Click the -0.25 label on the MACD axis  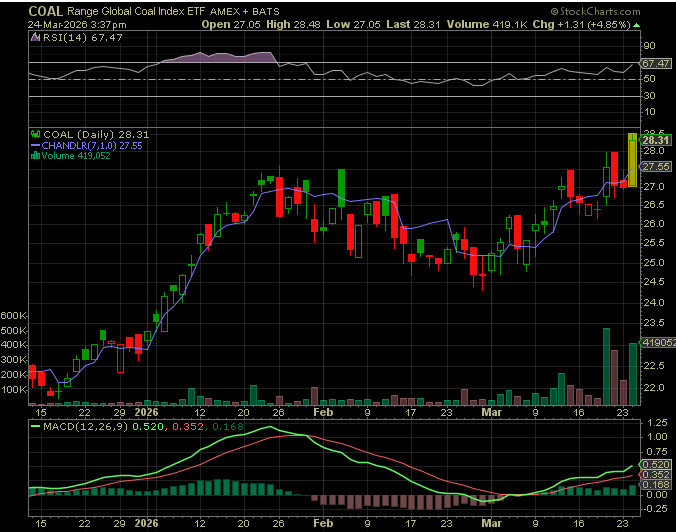(656, 509)
